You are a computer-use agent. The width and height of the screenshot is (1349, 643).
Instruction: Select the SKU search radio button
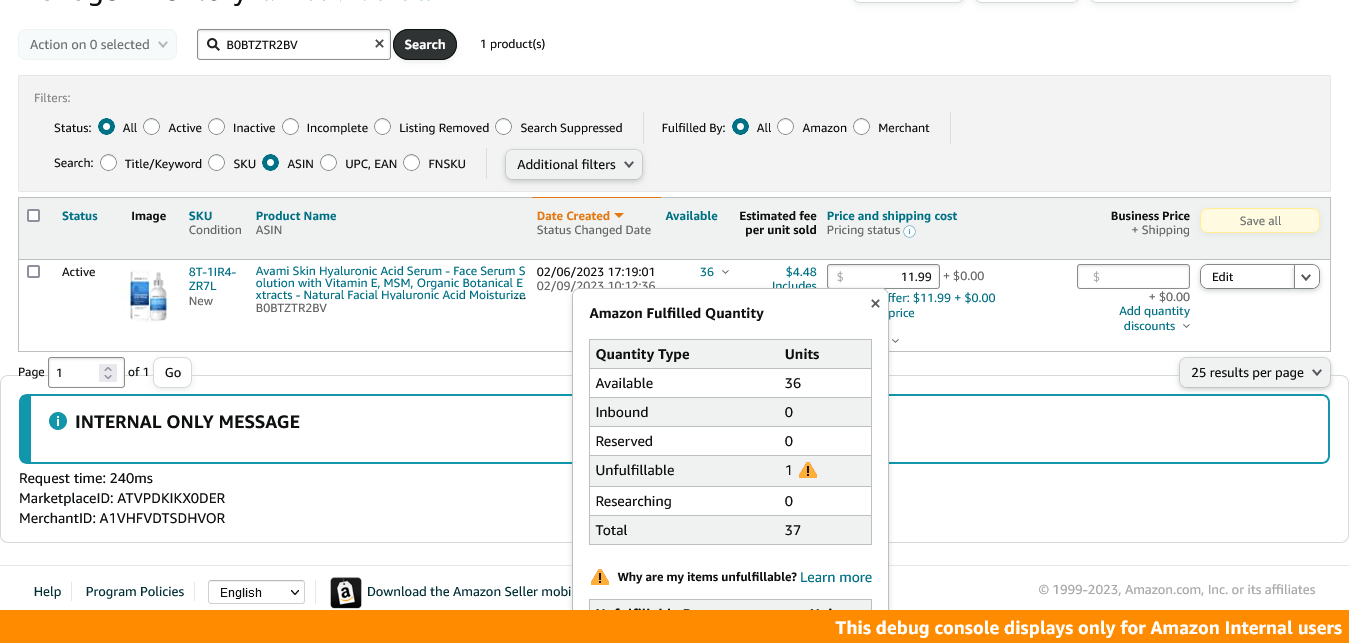(217, 163)
